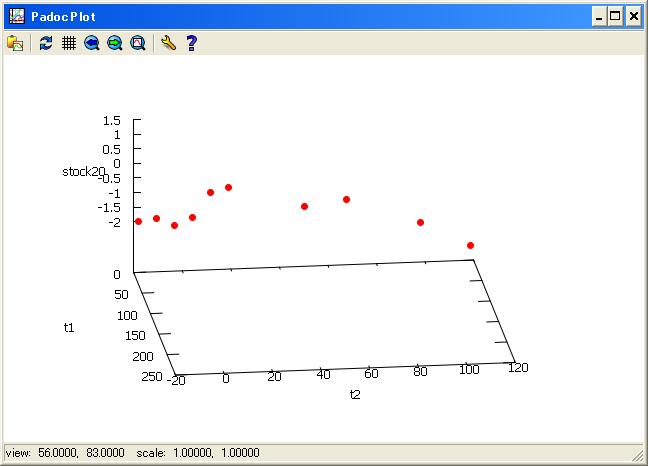
Task: Open help with the question mark icon
Action: click(191, 43)
